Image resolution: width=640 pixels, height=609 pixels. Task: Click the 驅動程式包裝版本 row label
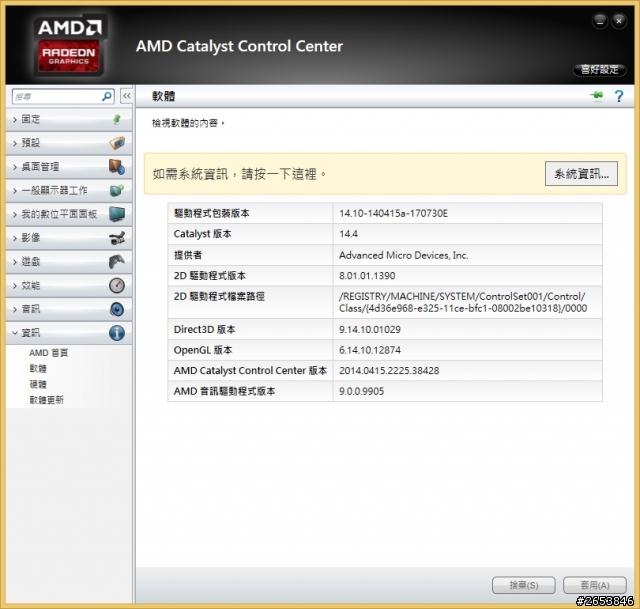[211, 213]
